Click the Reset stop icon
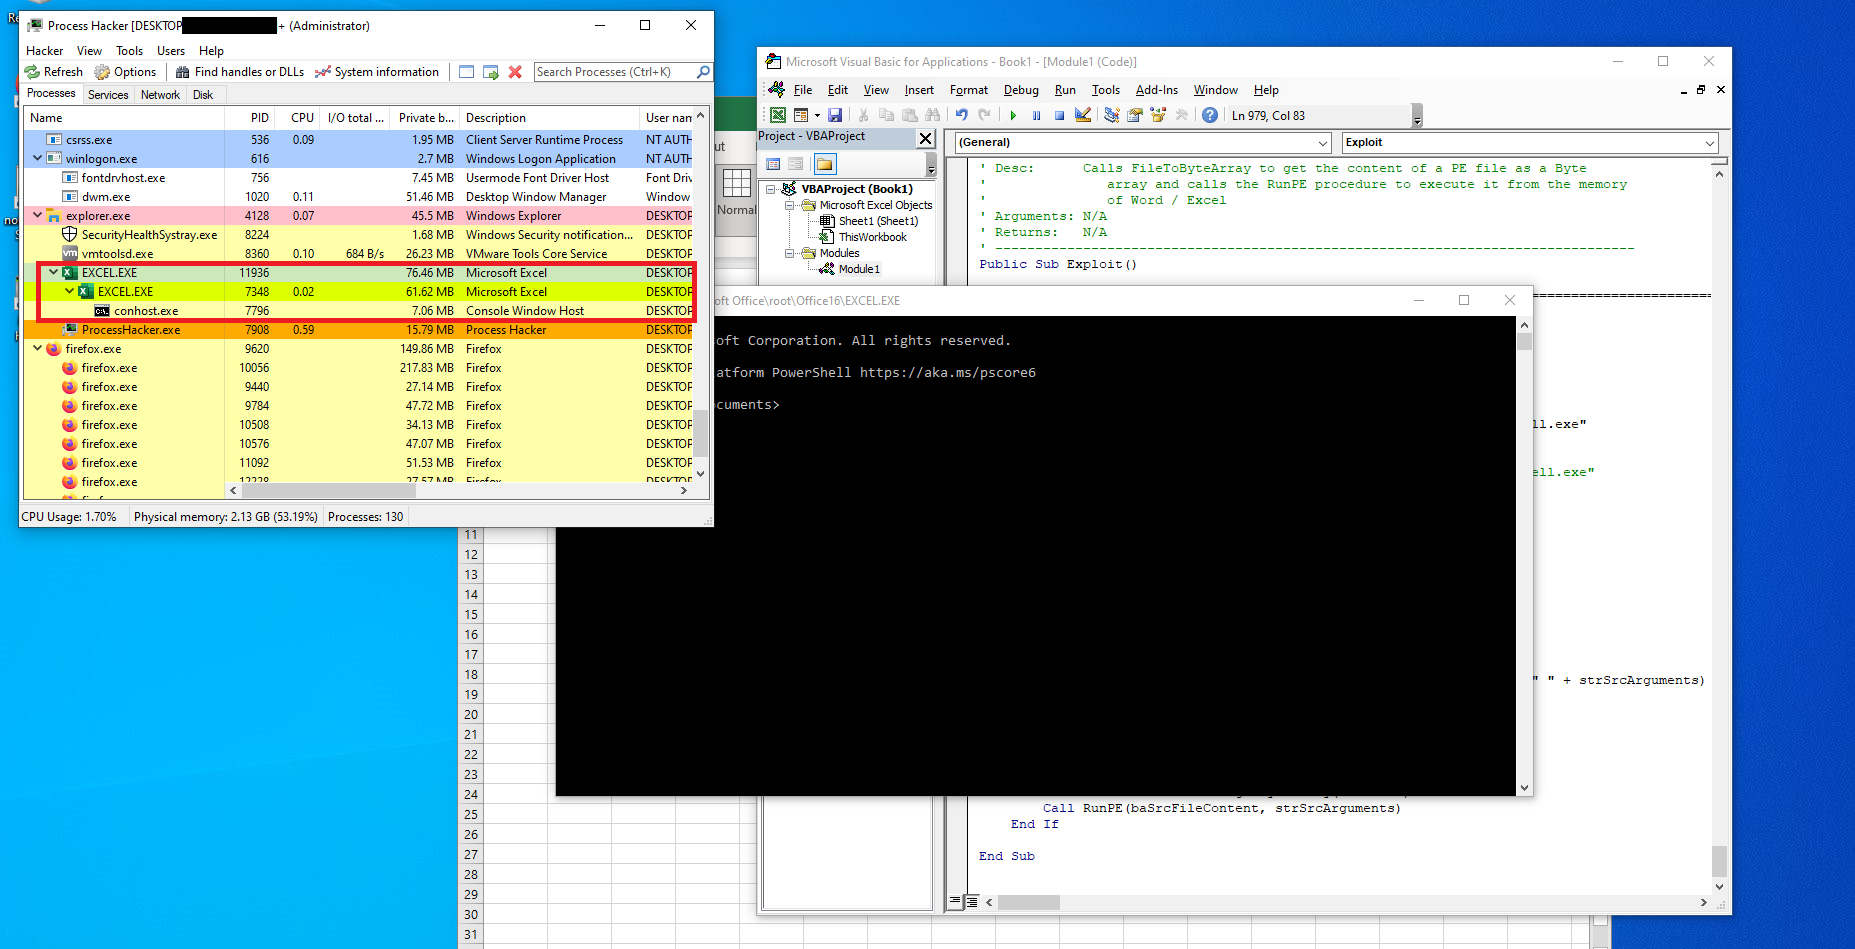 click(x=1059, y=115)
